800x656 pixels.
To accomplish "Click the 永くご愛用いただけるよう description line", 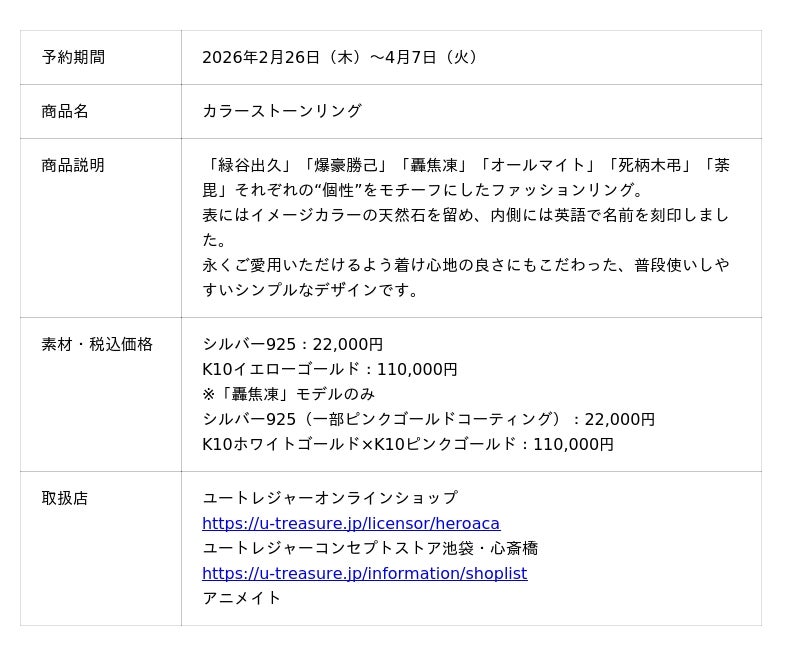I will pos(466,265).
